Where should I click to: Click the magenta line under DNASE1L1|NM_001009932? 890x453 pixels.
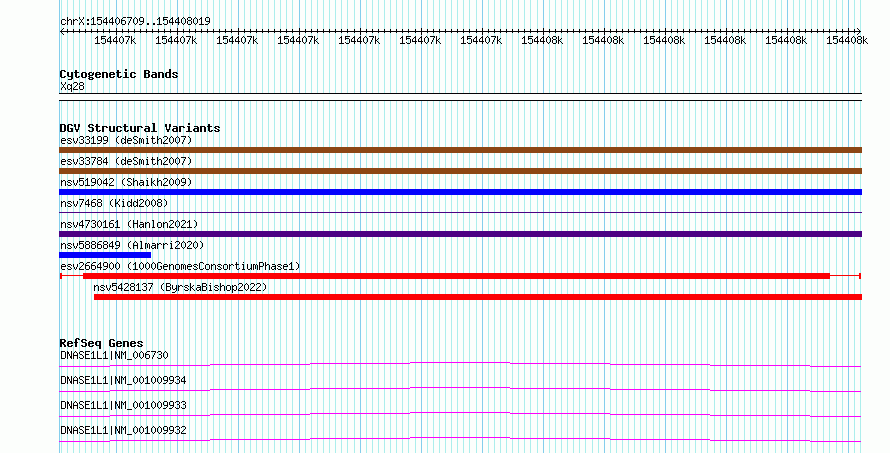(x=460, y=439)
